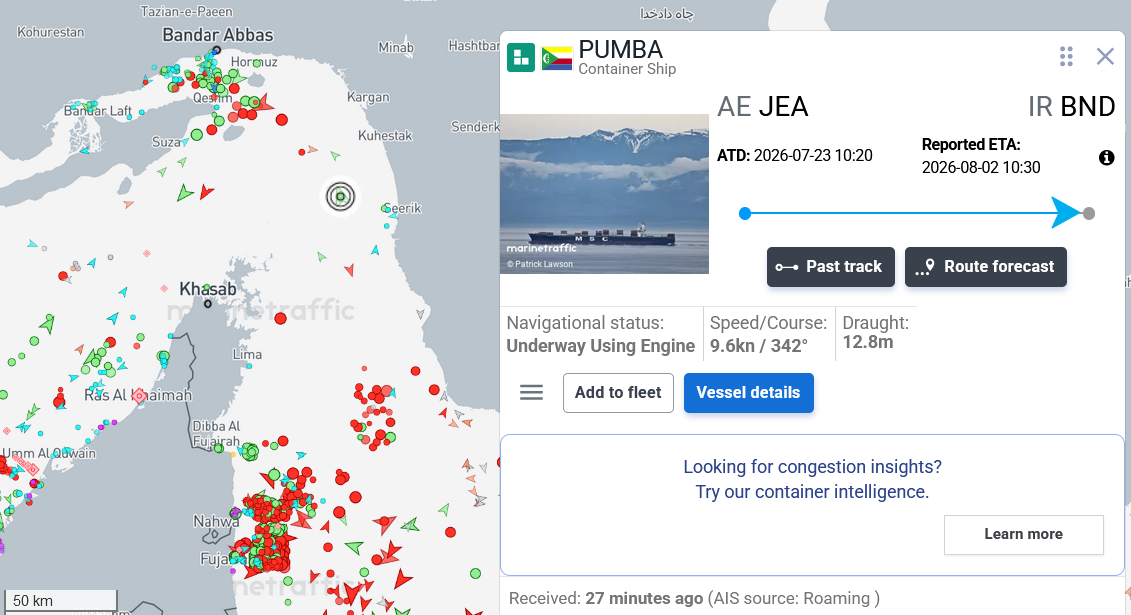Click the Reported ETA 2026-08-02 10:30 value
The height and width of the screenshot is (615, 1131).
pos(981,167)
